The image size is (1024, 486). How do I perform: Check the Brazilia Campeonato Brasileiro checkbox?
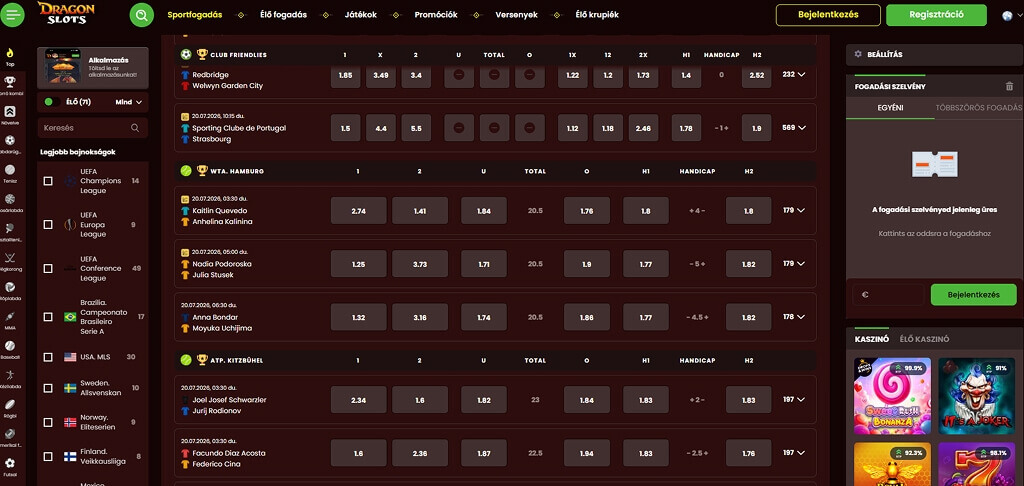pyautogui.click(x=48, y=317)
